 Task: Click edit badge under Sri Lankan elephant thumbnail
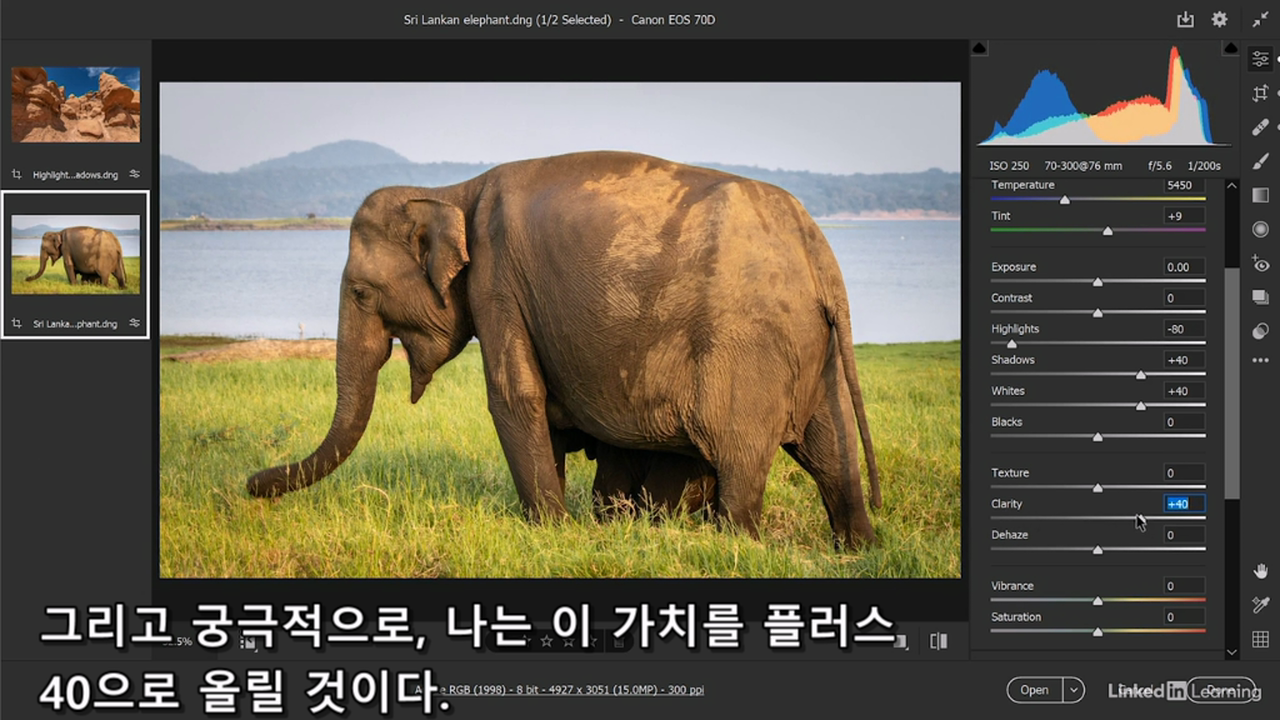(x=134, y=324)
